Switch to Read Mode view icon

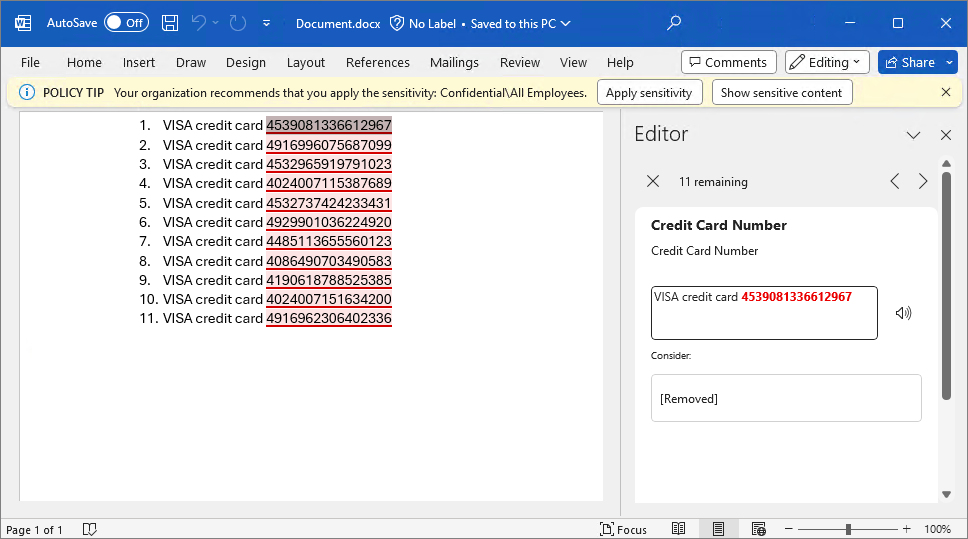[x=678, y=529]
